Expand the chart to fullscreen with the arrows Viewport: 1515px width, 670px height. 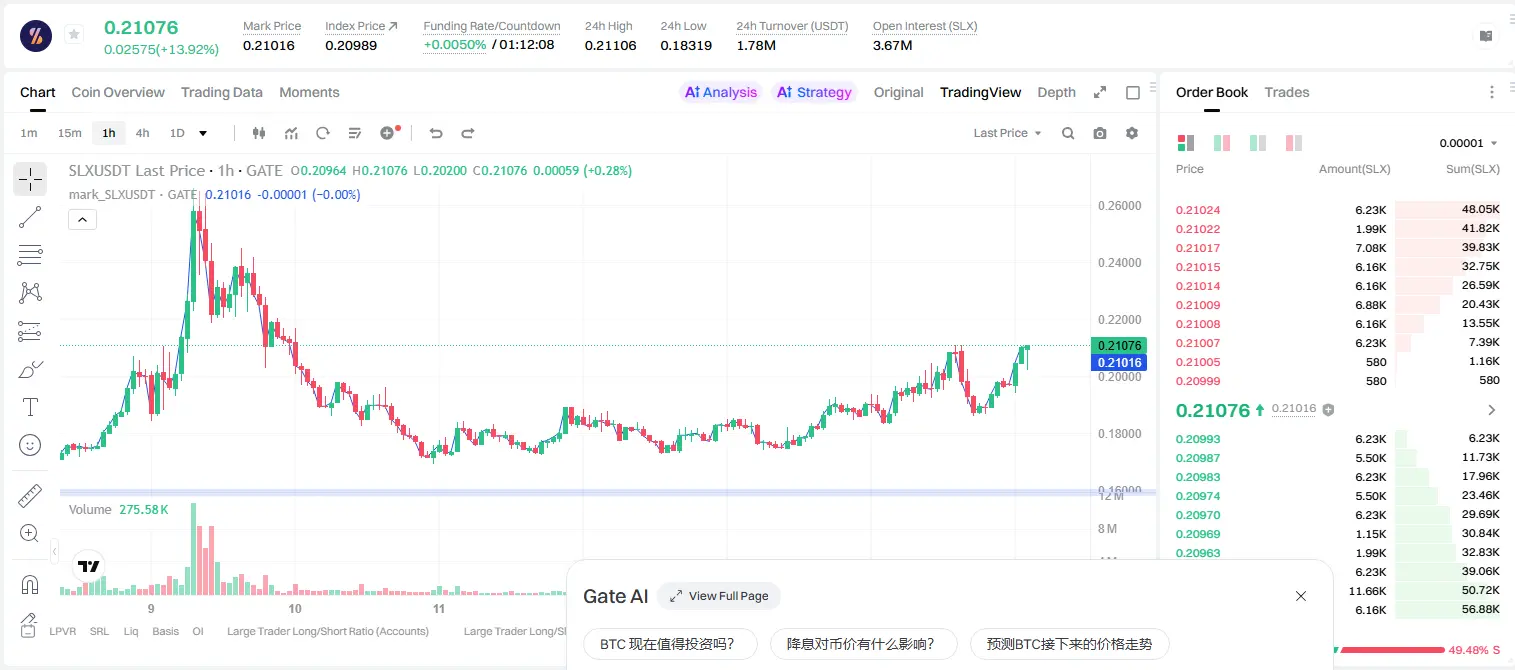(1100, 92)
